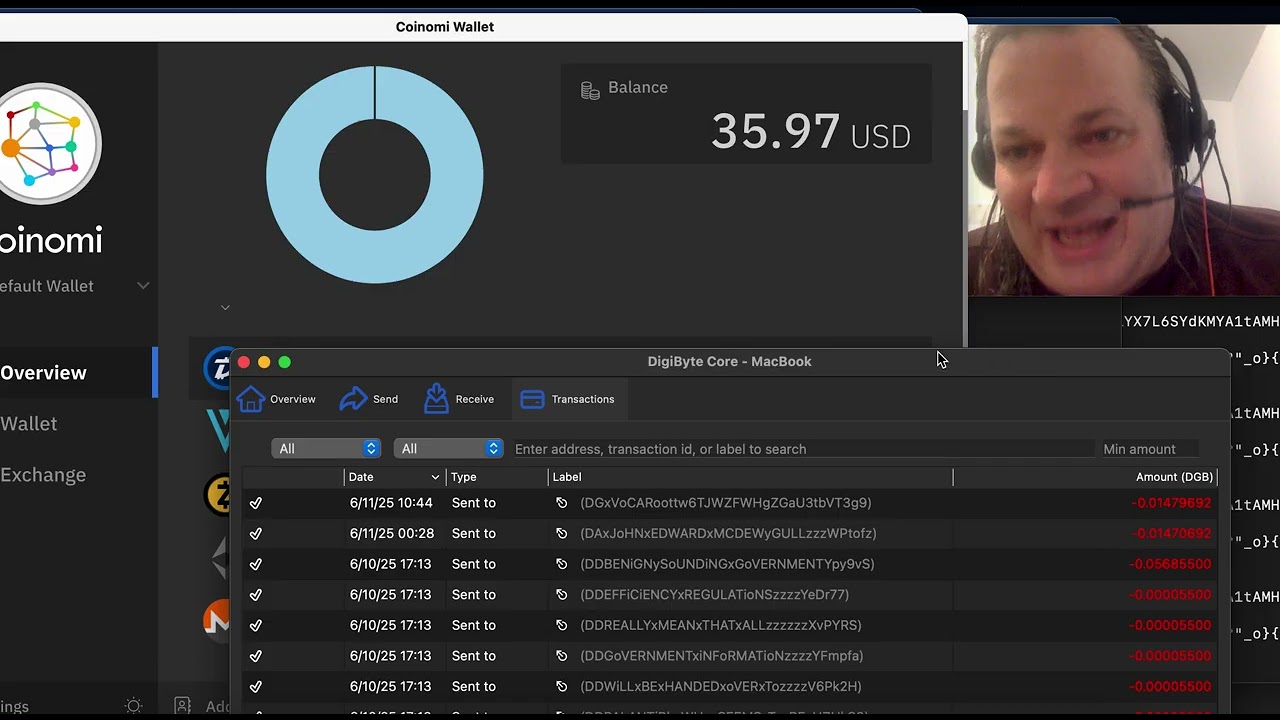Click the amount -0.01470692

coord(1171,533)
